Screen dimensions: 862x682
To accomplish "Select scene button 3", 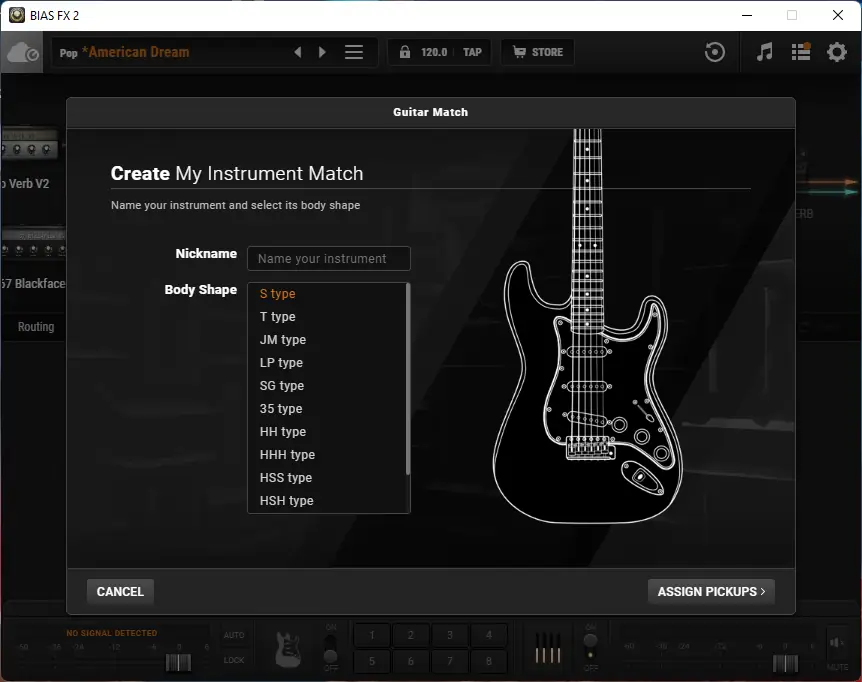I will pos(450,635).
